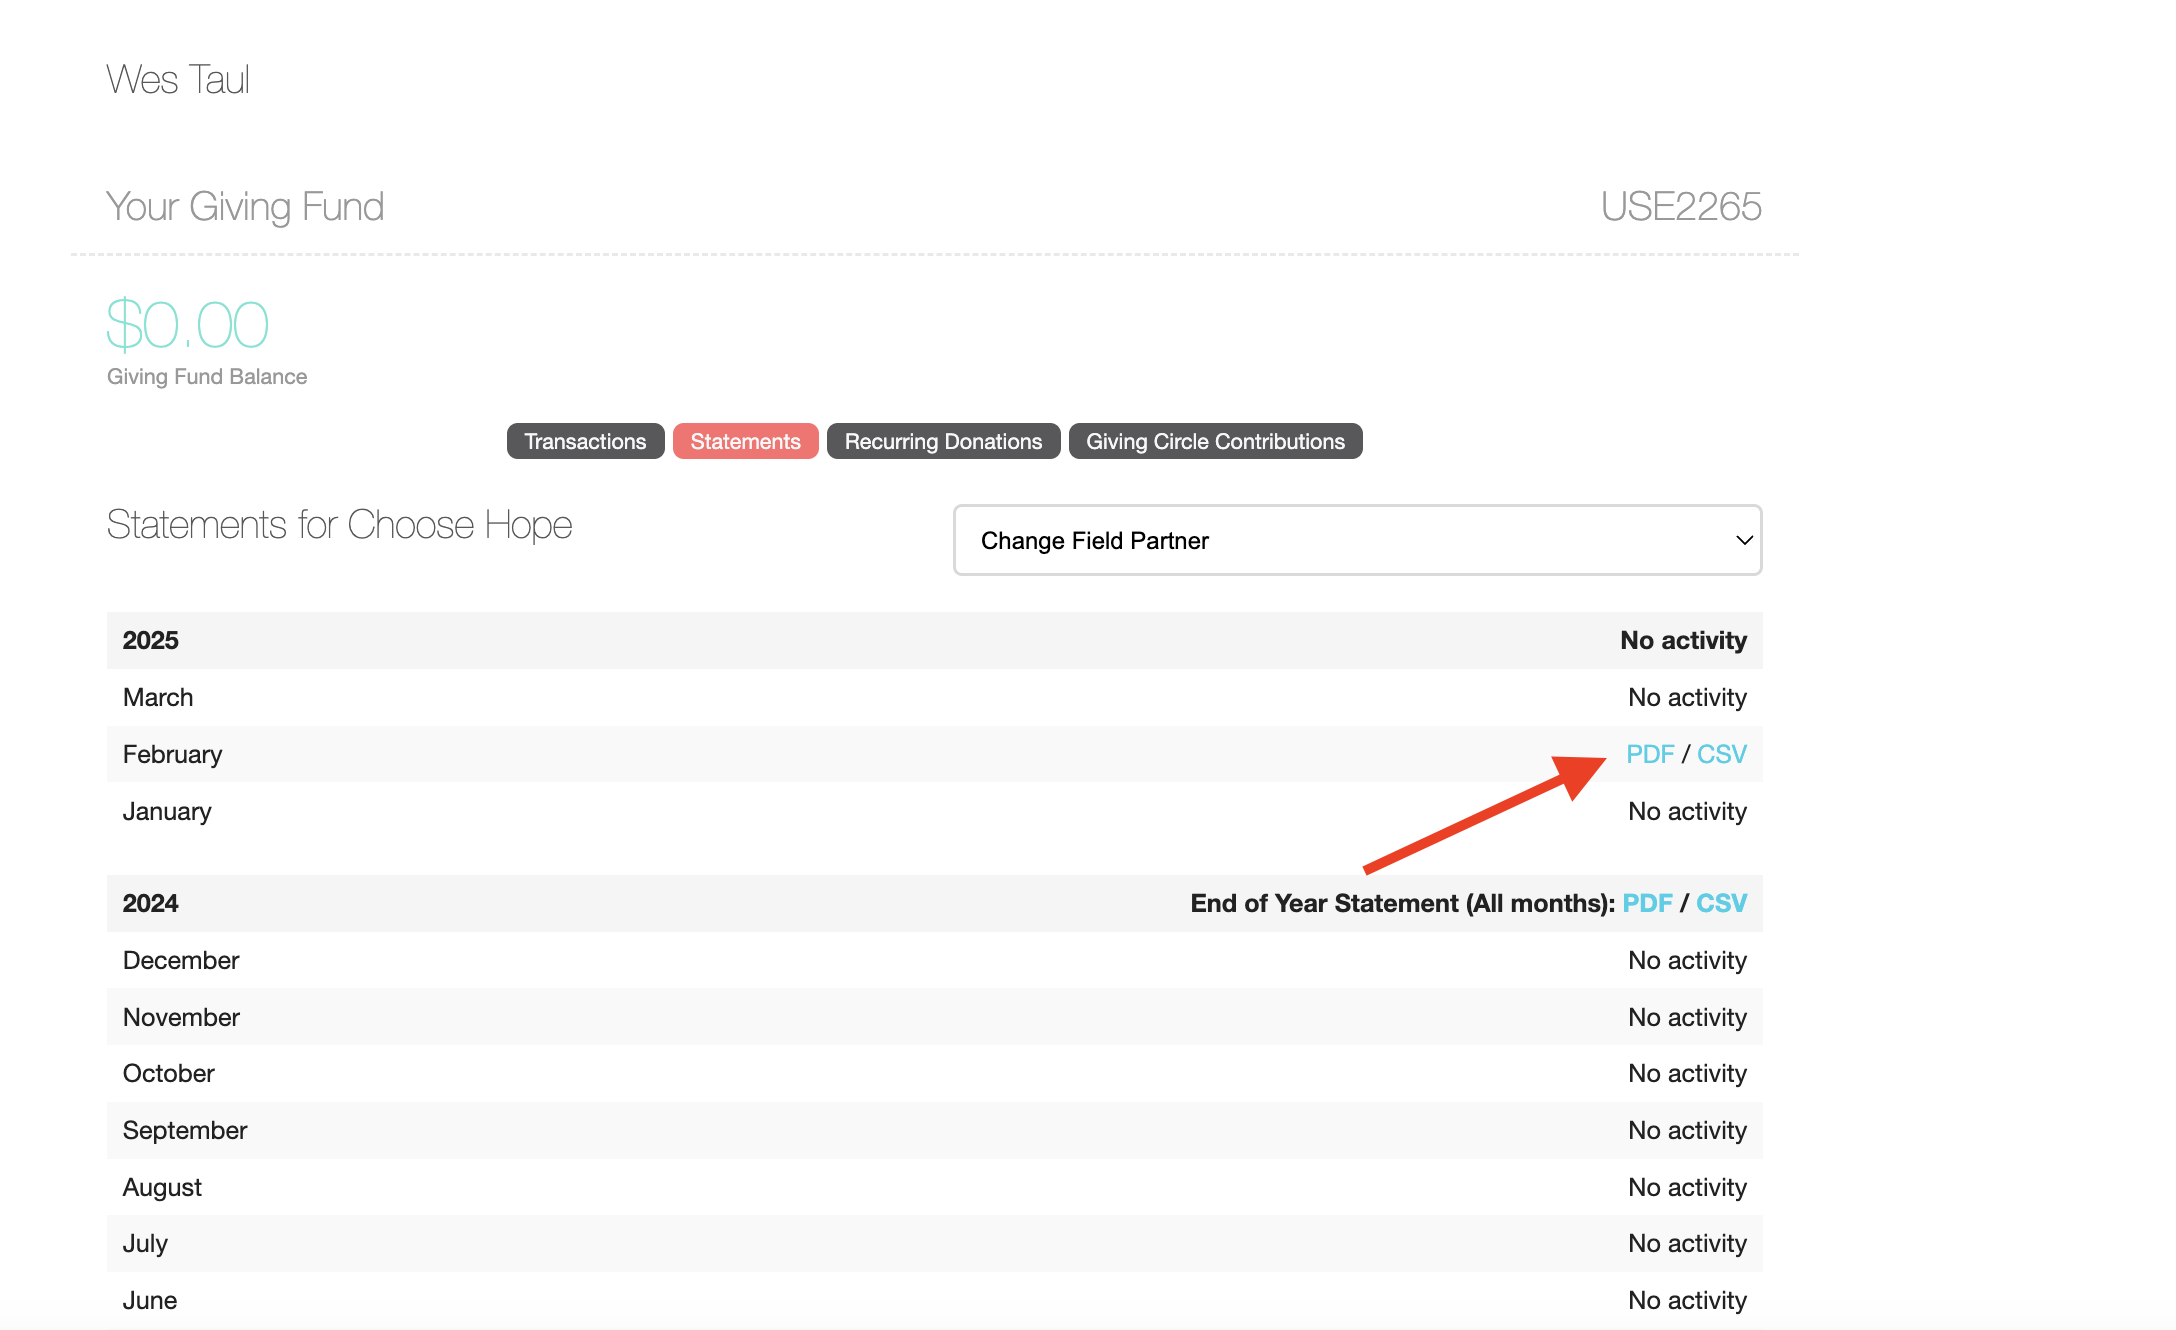Click No activity in the March row
The height and width of the screenshot is (1330, 2176).
1687,697
